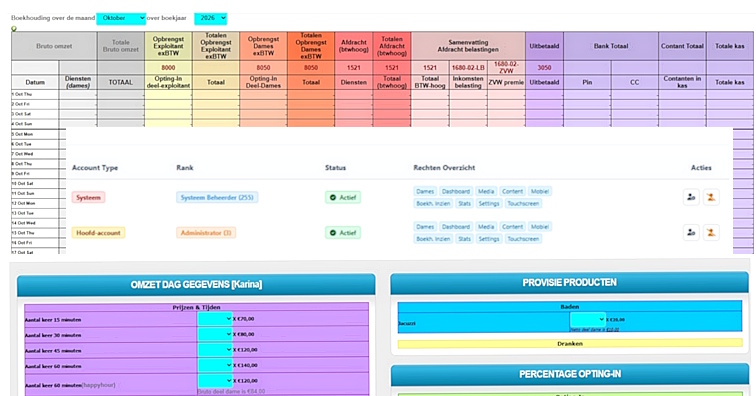Click the Prijzen & Tijden header

tap(196, 307)
